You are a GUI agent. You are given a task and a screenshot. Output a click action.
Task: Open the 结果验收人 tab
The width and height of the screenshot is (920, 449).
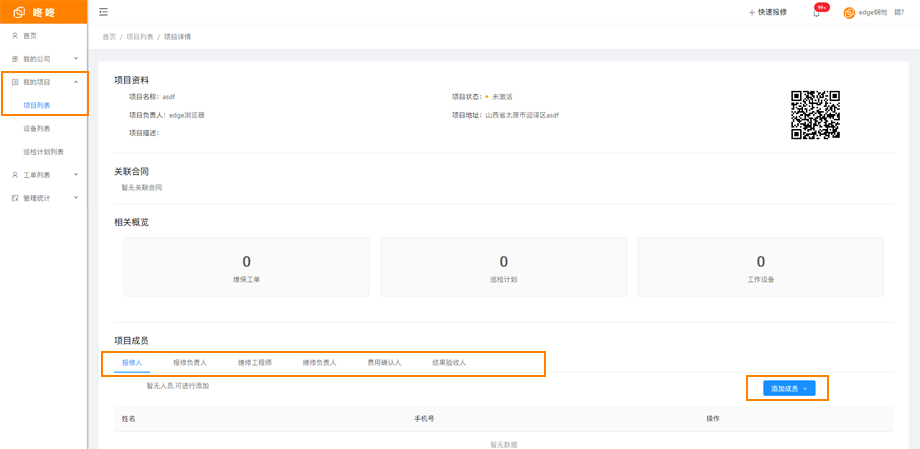point(449,362)
